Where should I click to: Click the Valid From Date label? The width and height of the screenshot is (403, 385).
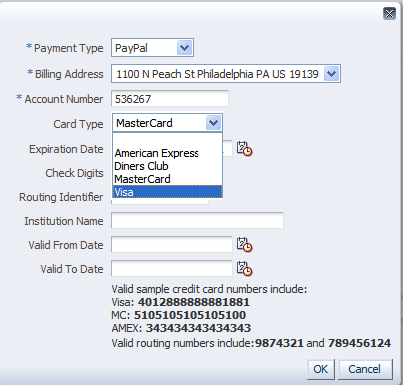point(66,245)
